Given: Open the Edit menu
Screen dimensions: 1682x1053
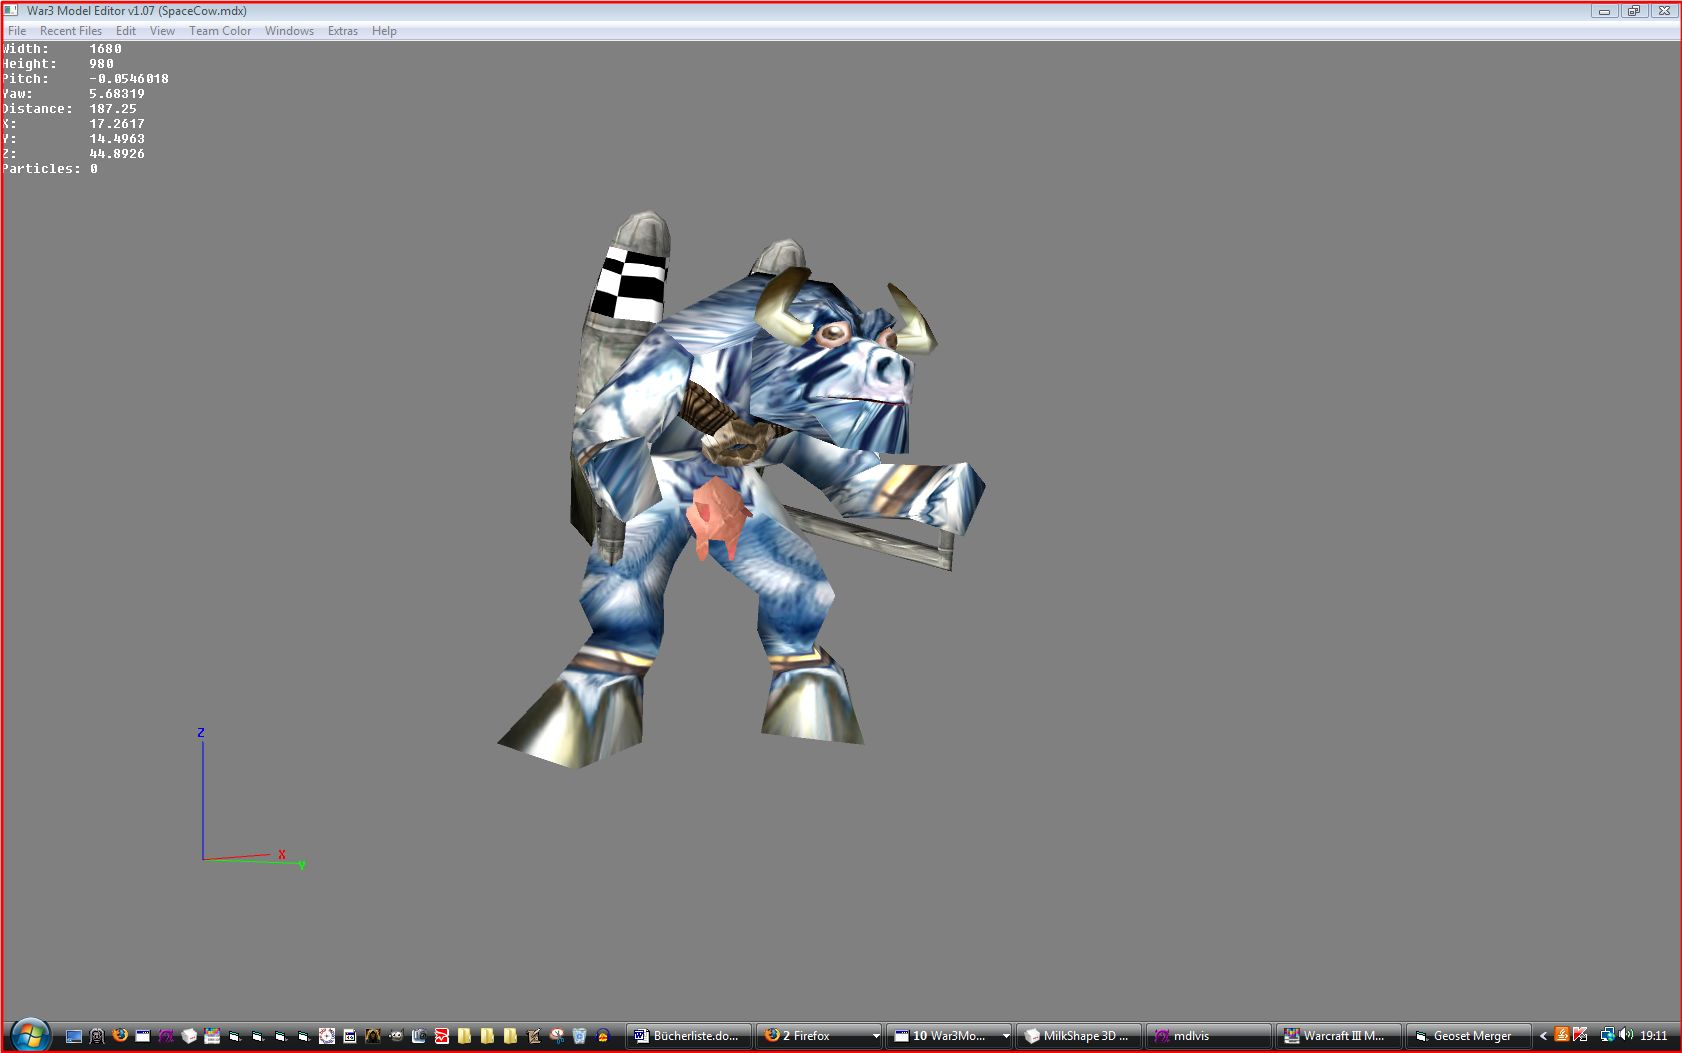Looking at the screenshot, I should [x=126, y=31].
